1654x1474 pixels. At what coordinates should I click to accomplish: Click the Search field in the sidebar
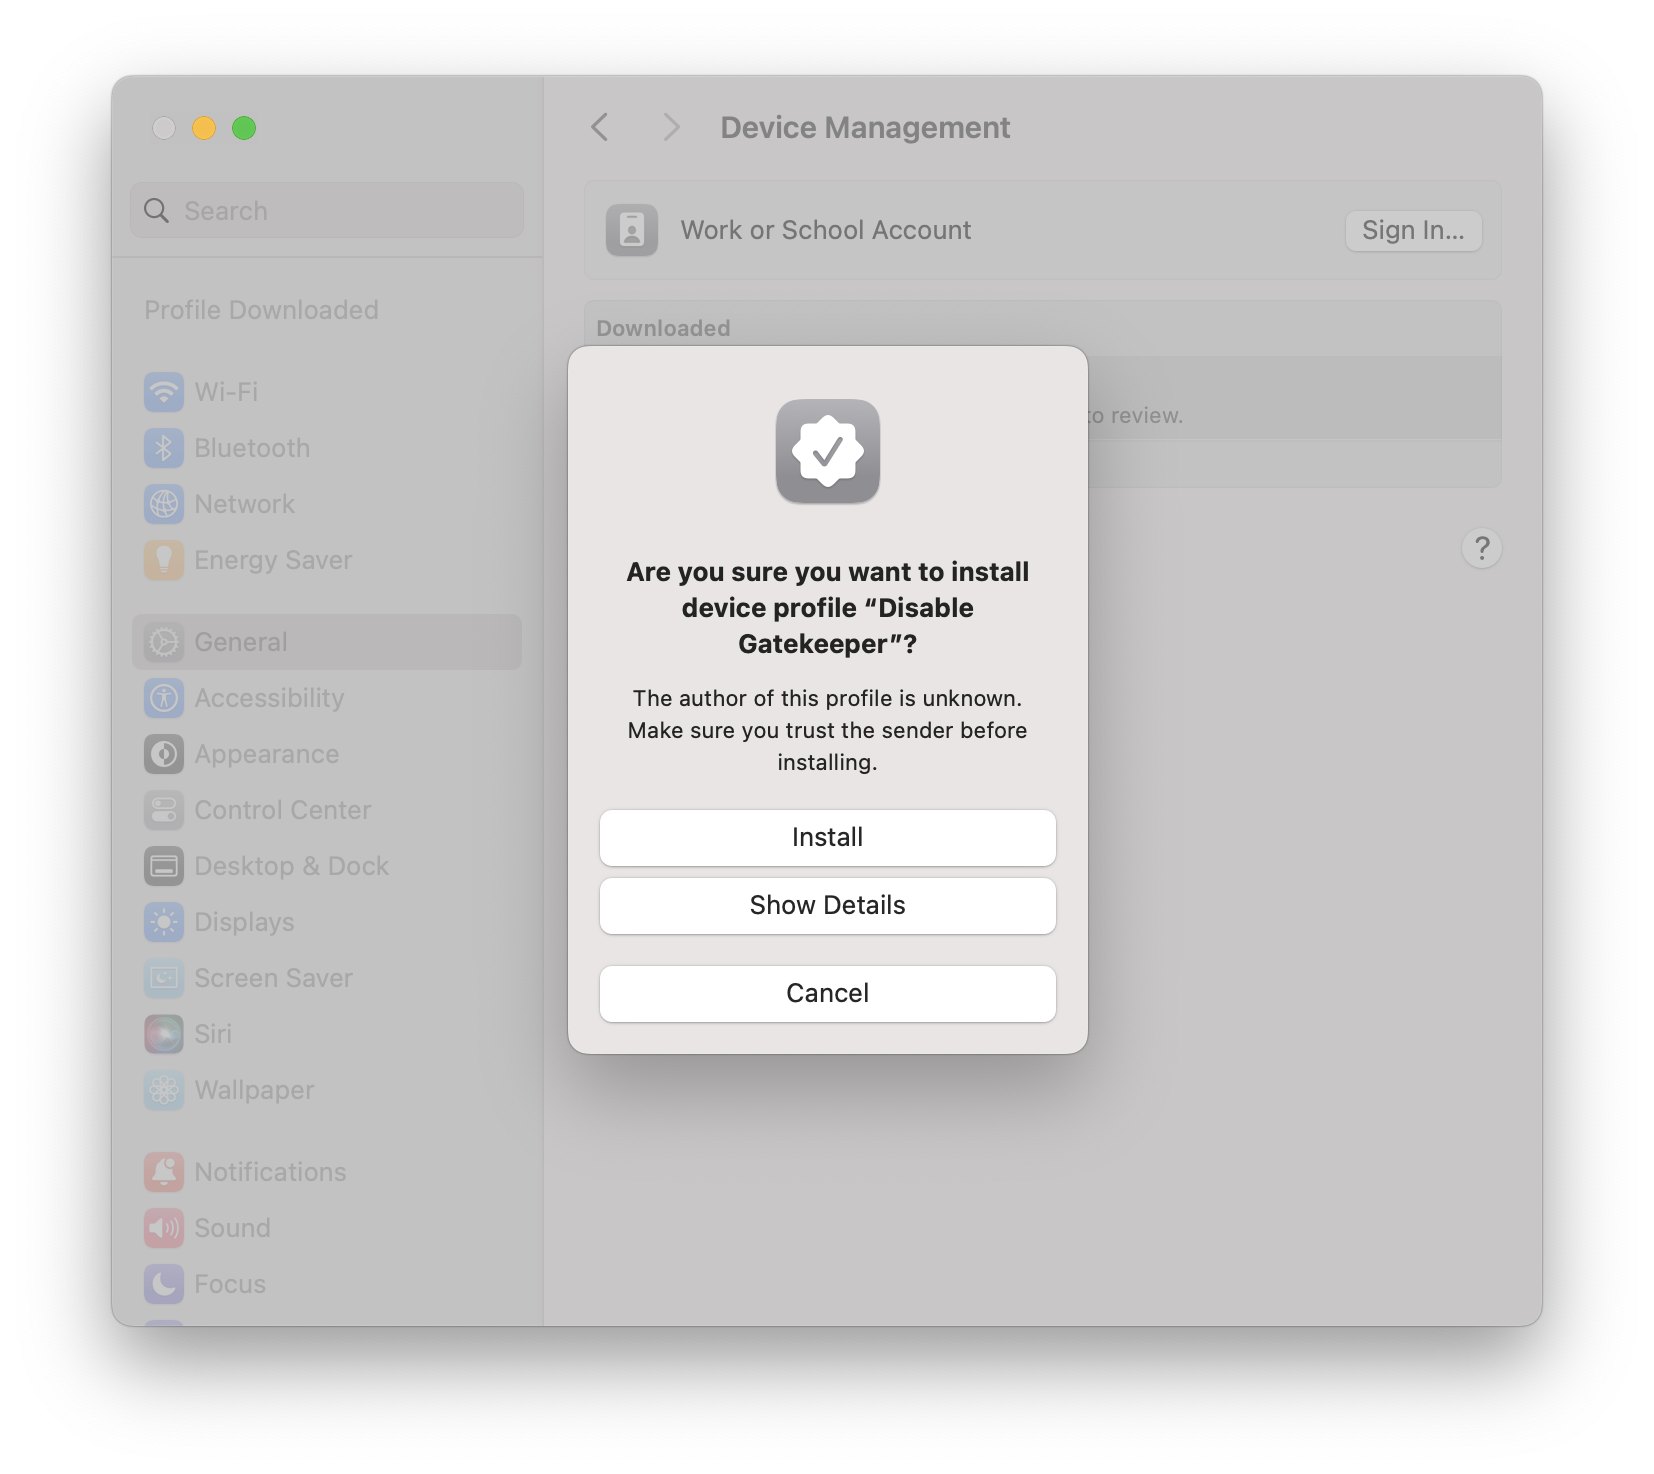tap(325, 210)
